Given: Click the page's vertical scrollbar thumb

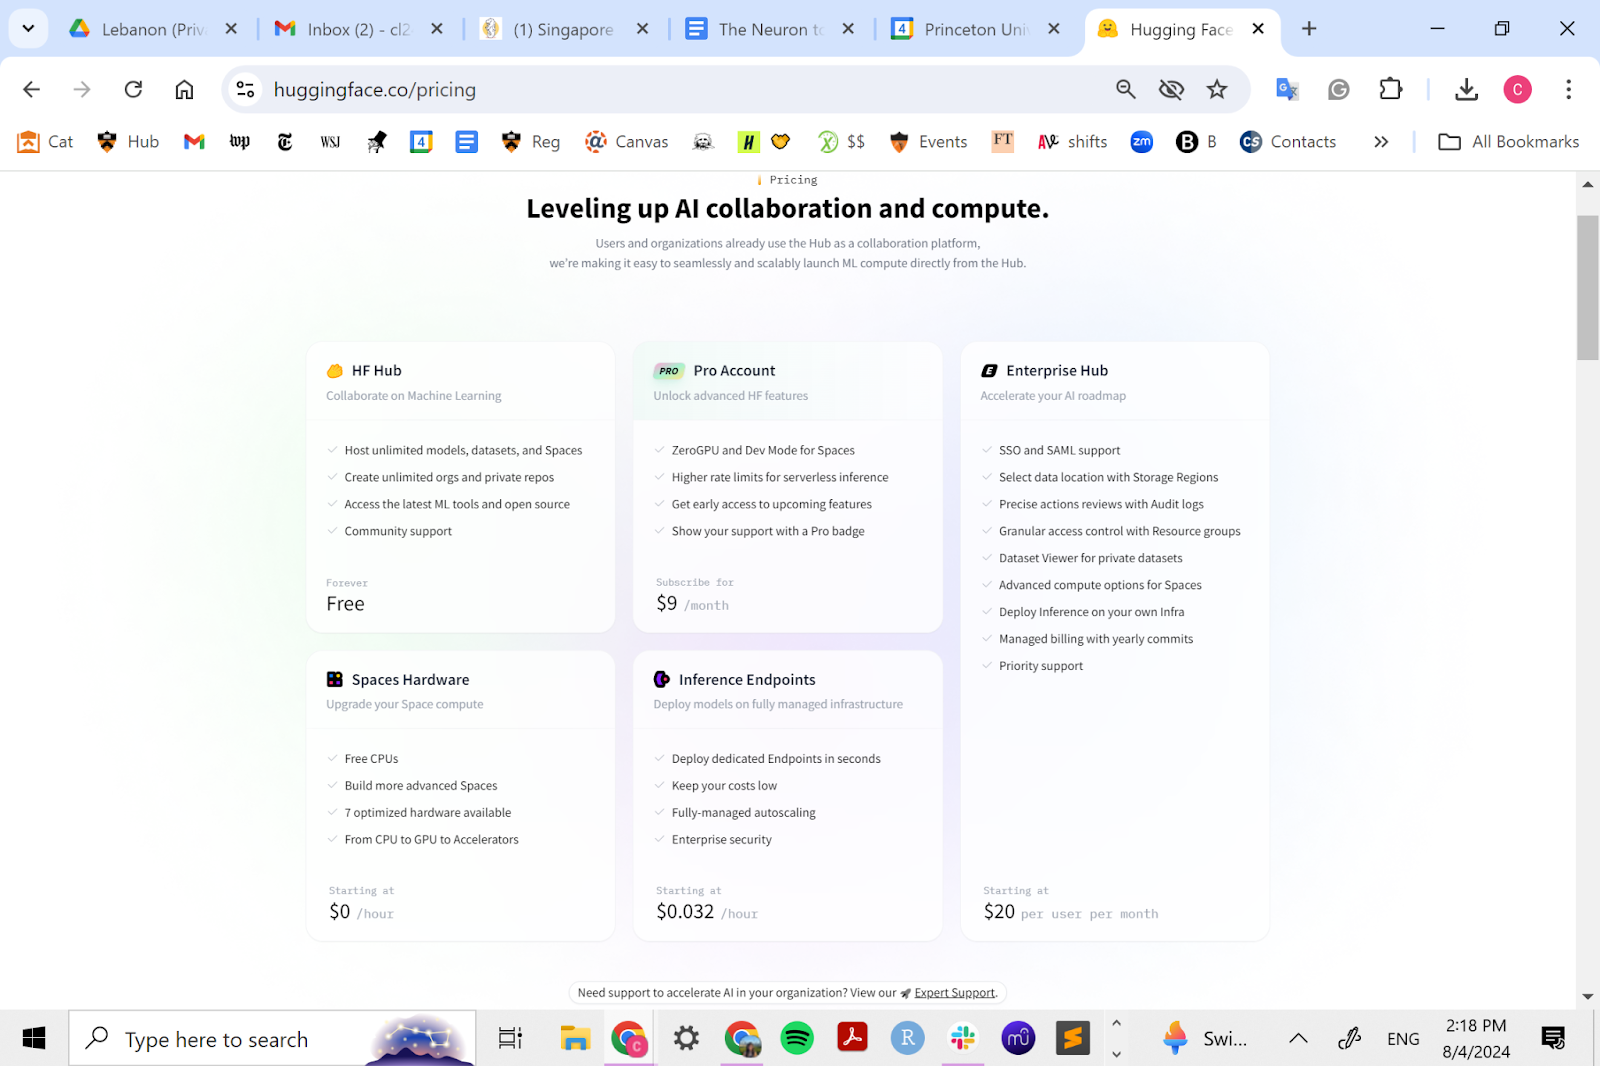Looking at the screenshot, I should click(1588, 287).
